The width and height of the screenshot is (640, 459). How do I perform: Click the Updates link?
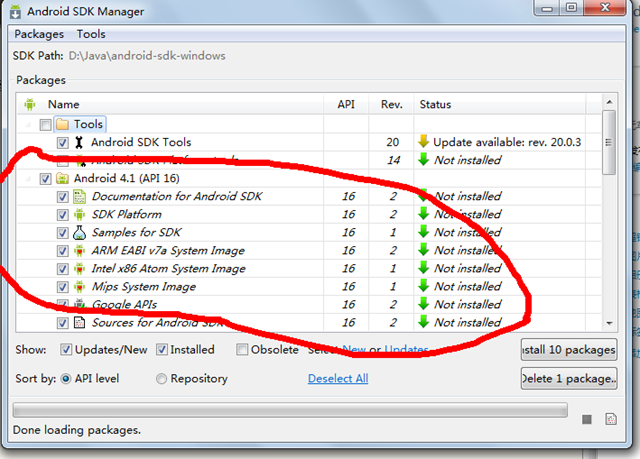(407, 350)
